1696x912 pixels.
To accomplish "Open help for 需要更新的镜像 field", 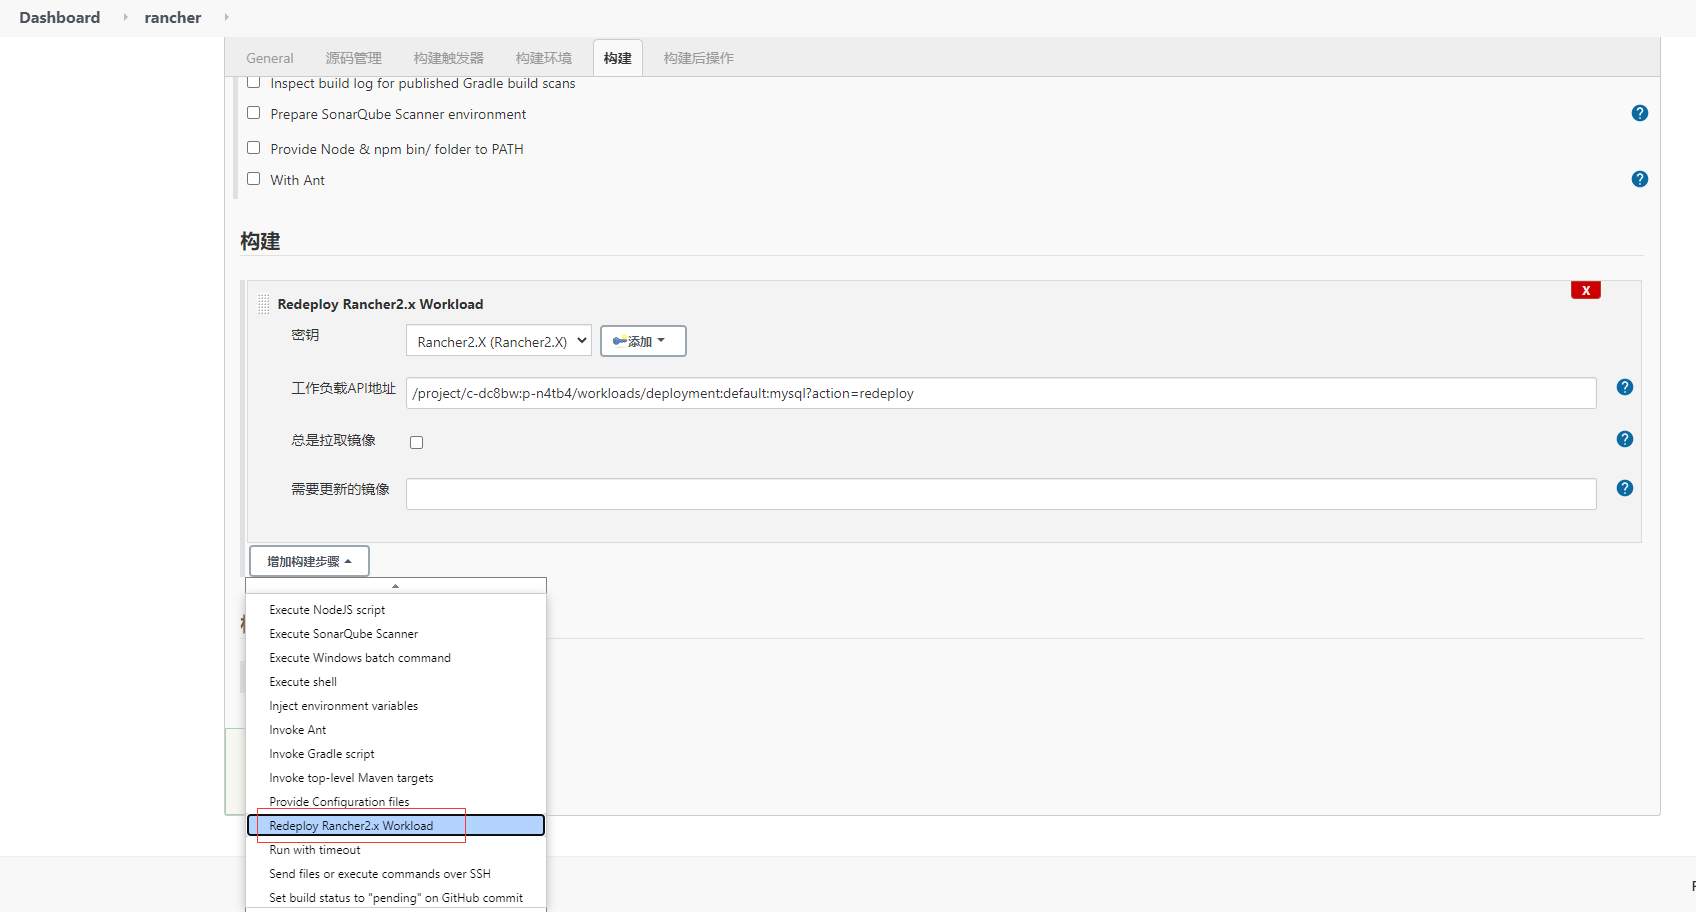I will point(1625,488).
